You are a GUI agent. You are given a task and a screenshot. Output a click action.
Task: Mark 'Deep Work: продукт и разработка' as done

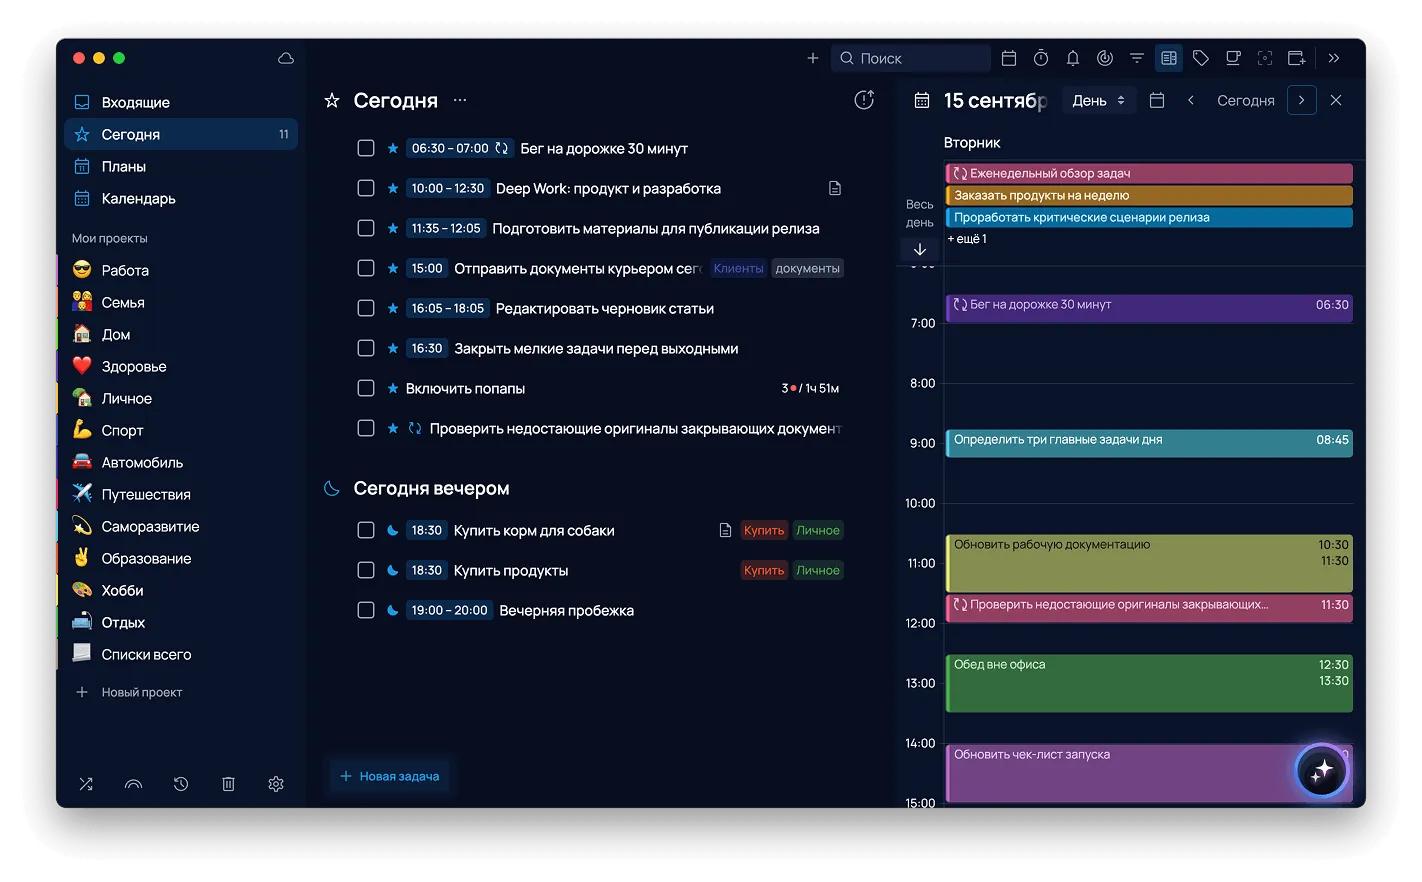pyautogui.click(x=366, y=188)
